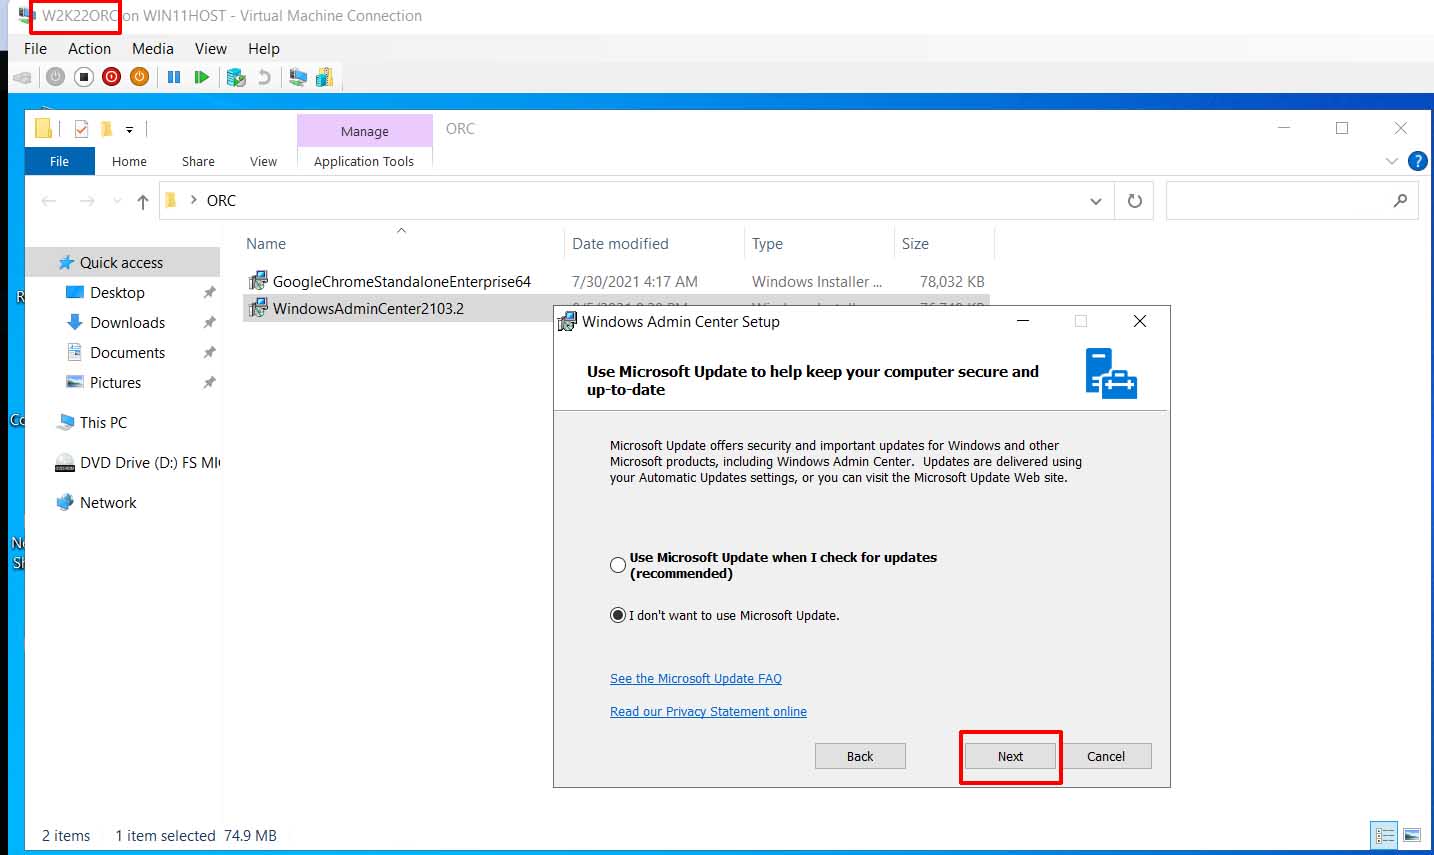This screenshot has height=855, width=1434.
Task: Click the Forward arrow in Explorer navigation
Action: [87, 201]
